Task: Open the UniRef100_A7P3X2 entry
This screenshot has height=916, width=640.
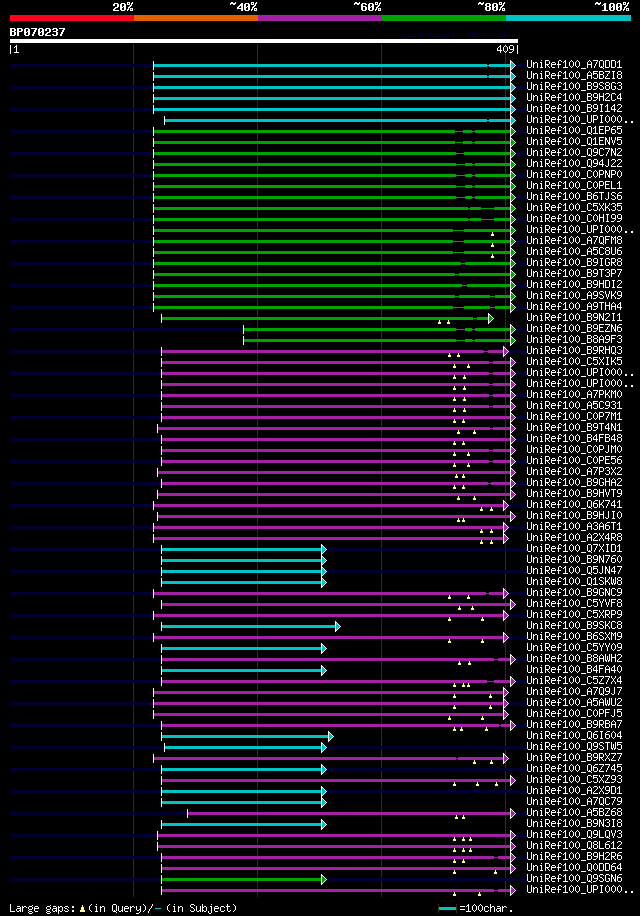Action: tap(574, 471)
